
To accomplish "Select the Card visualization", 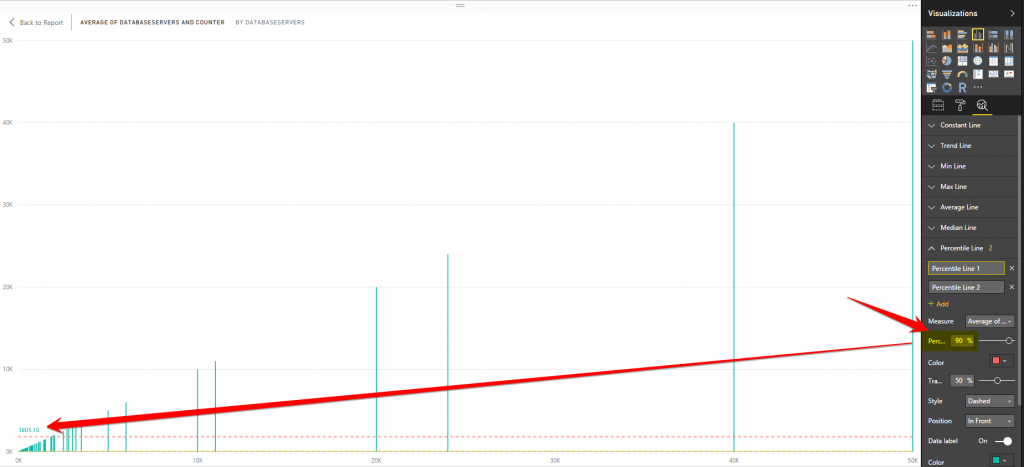I will [x=993, y=74].
